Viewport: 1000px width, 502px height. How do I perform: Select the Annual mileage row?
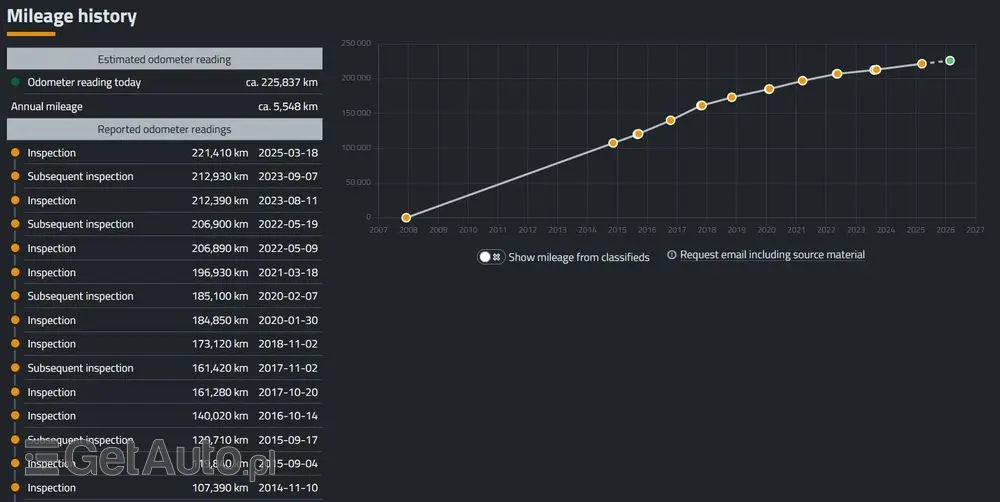click(164, 106)
